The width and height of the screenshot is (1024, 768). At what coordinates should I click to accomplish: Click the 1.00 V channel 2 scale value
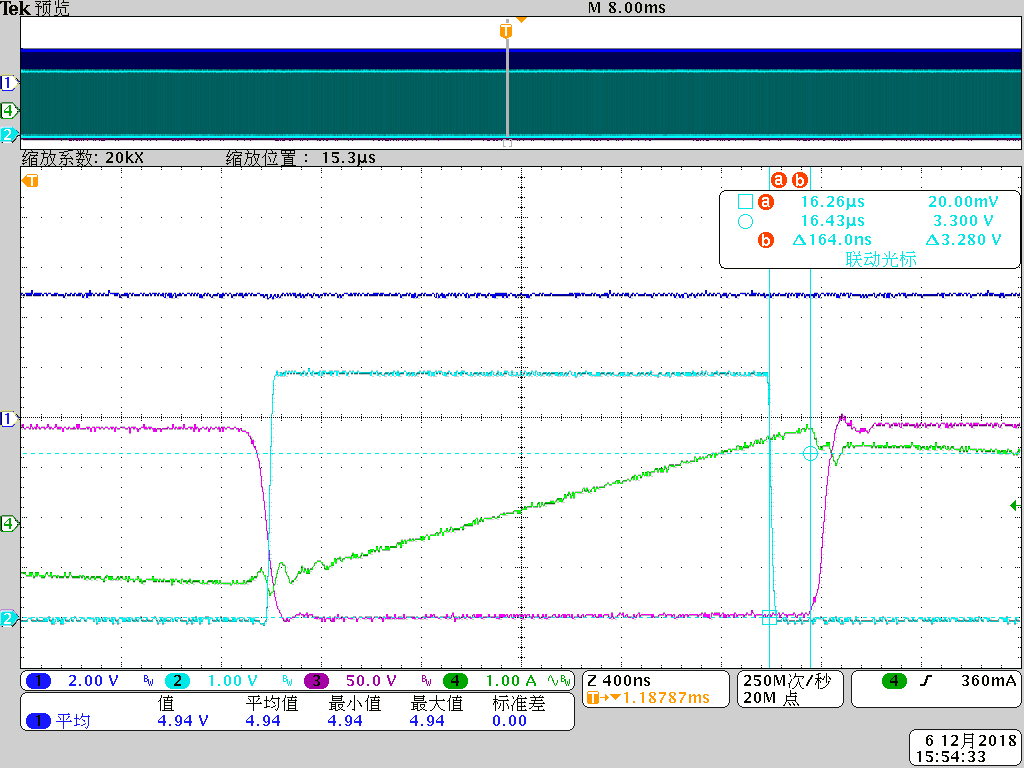[x=232, y=681]
